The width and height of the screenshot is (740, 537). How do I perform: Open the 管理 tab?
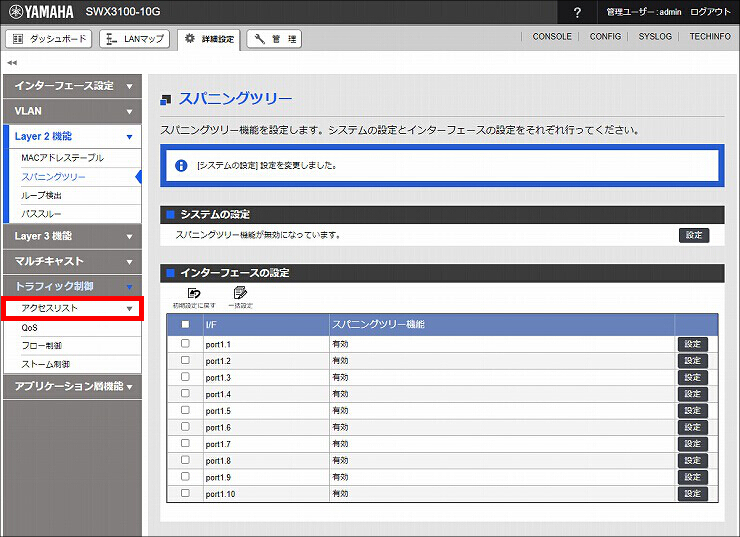pyautogui.click(x=274, y=39)
